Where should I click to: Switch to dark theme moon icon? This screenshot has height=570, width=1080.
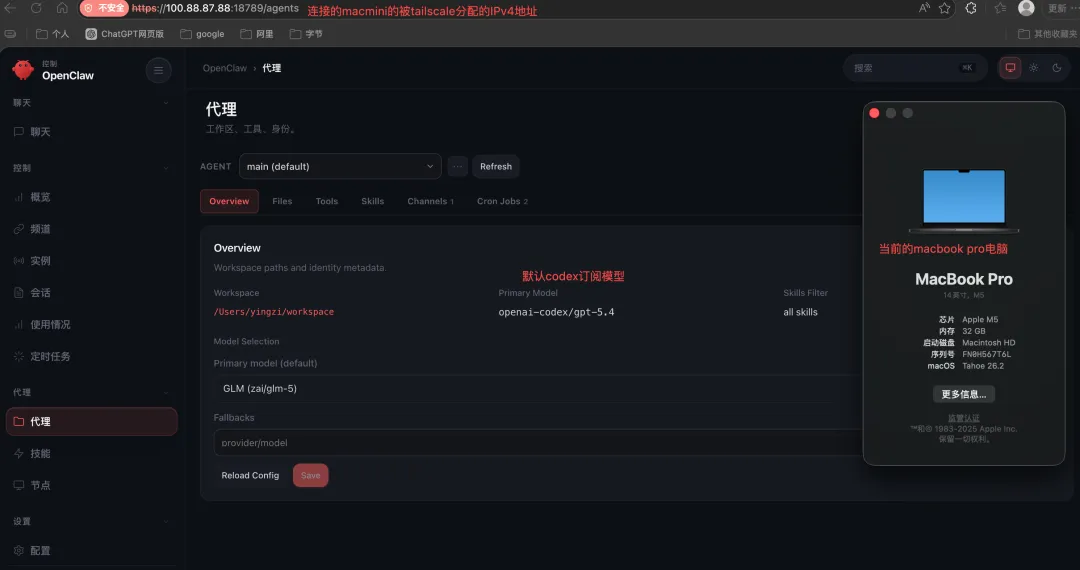pos(1057,68)
